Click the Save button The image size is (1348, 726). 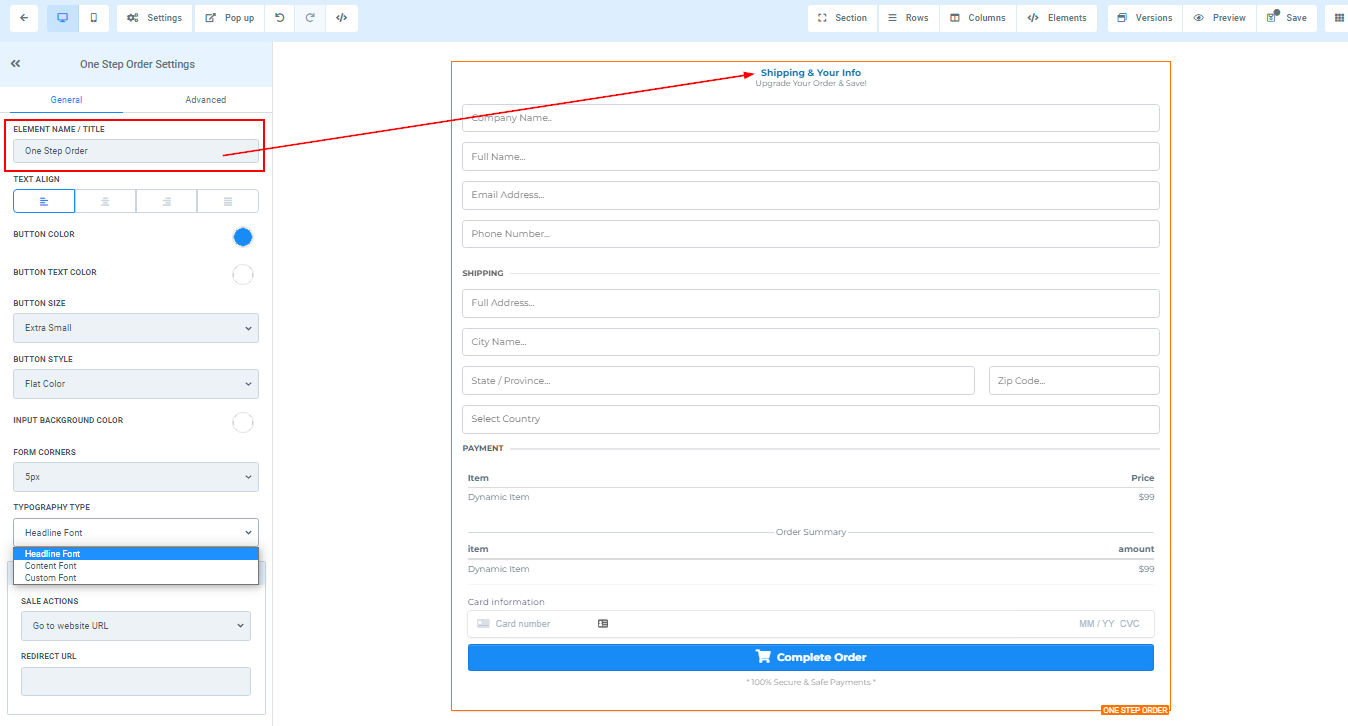pos(1286,18)
